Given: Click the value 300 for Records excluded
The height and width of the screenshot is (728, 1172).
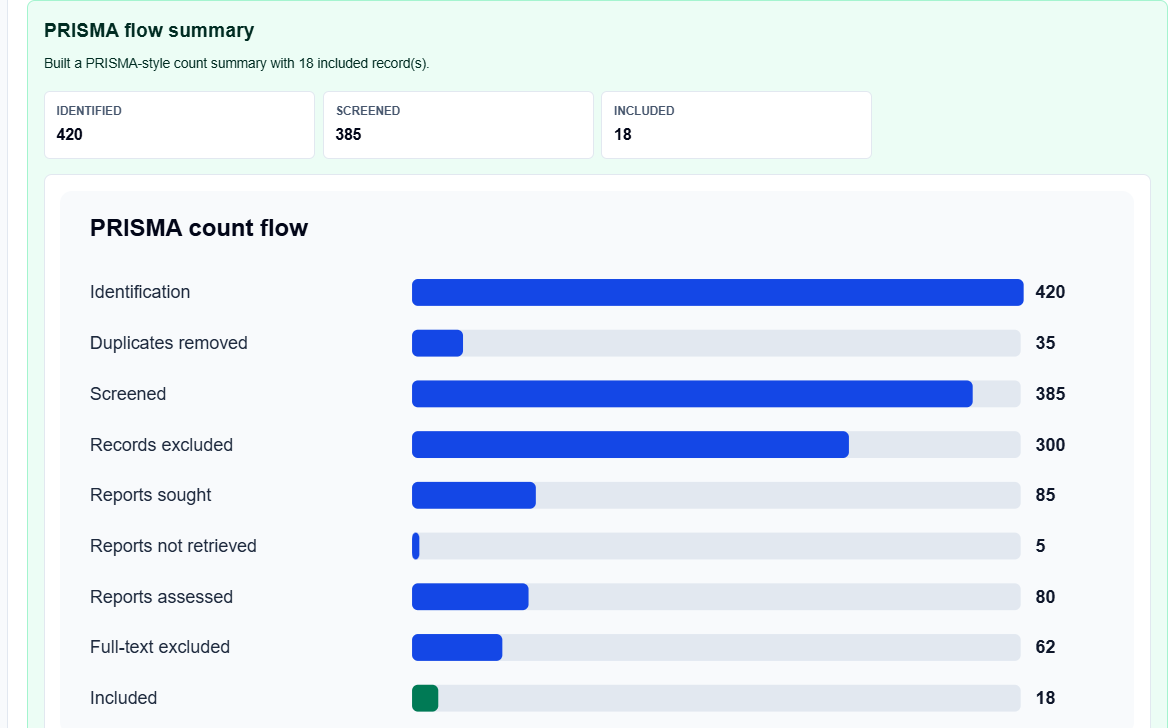Looking at the screenshot, I should (x=1050, y=445).
